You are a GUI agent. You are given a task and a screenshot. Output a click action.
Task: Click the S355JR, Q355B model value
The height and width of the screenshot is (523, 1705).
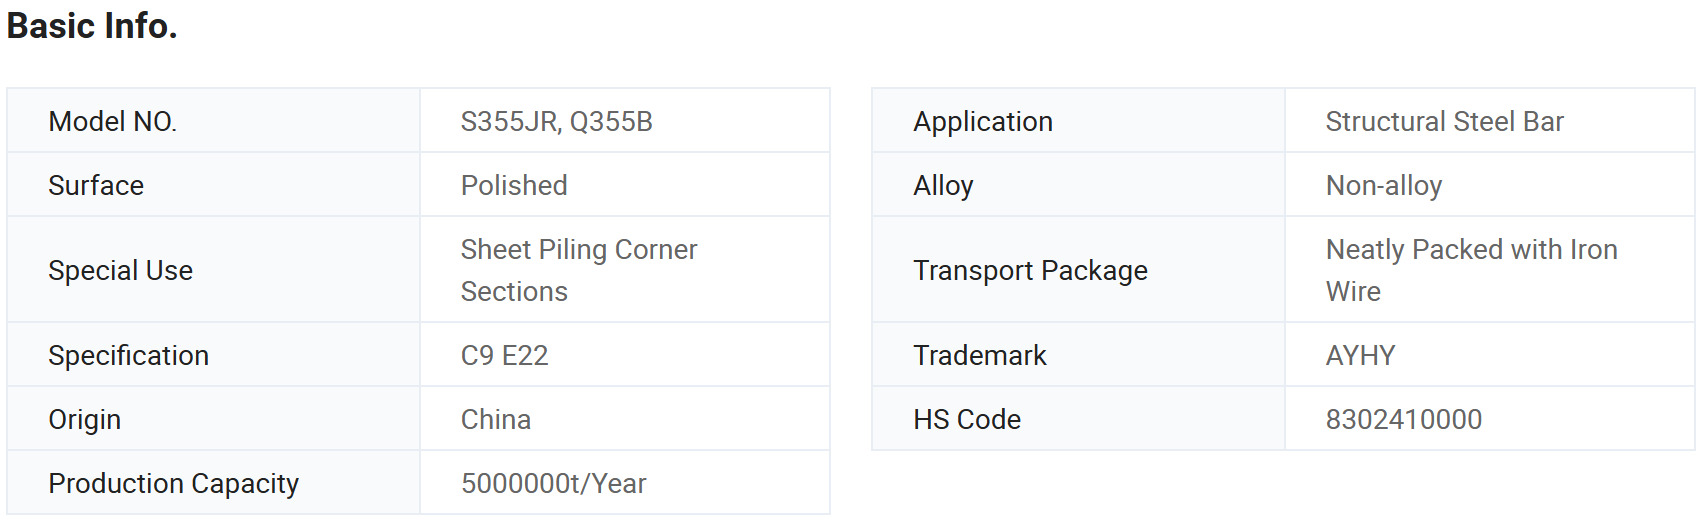[x=556, y=122]
